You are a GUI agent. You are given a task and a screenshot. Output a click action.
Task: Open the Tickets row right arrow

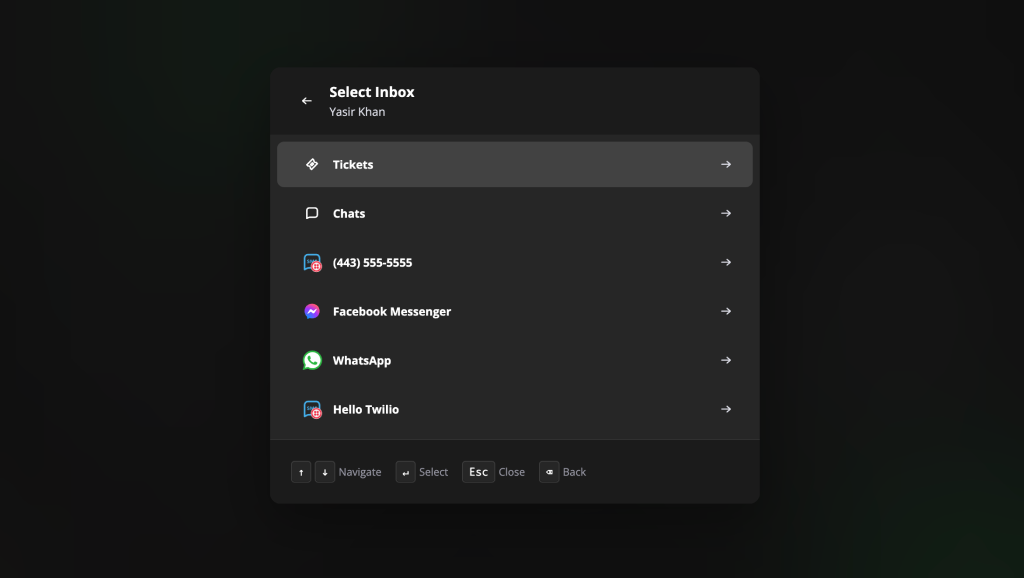726,164
